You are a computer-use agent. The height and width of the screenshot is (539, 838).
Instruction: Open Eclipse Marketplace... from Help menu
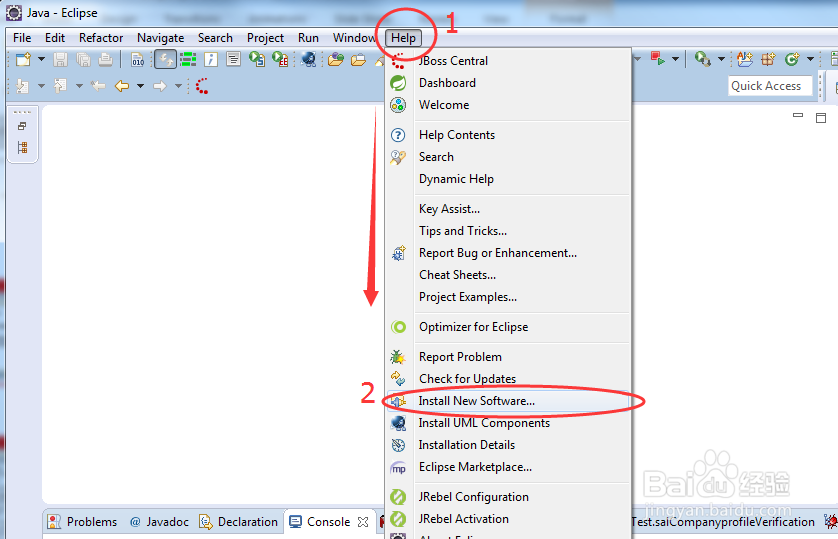[508, 467]
